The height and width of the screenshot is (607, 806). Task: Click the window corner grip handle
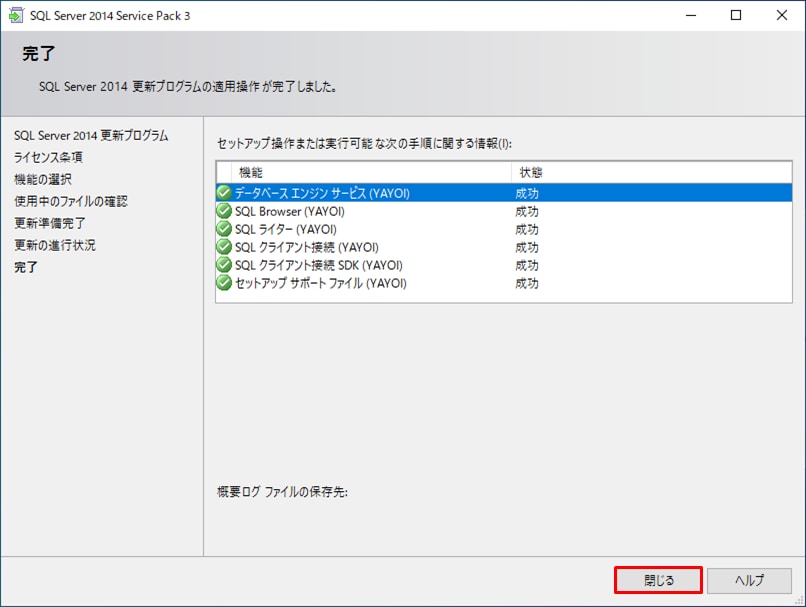[799, 600]
